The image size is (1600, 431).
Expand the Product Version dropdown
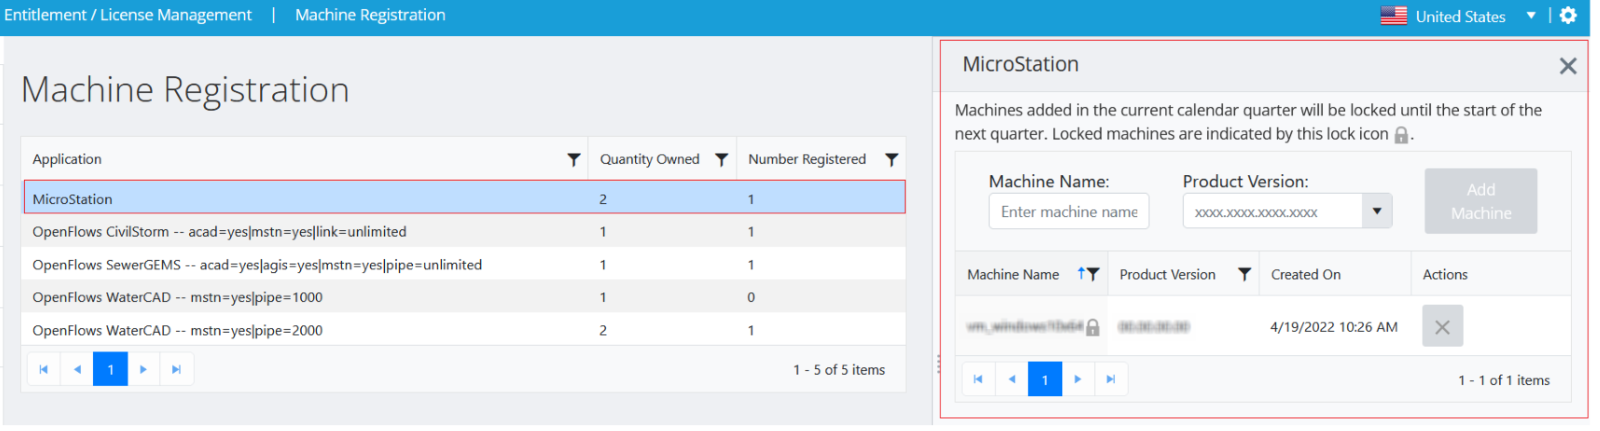point(1377,211)
